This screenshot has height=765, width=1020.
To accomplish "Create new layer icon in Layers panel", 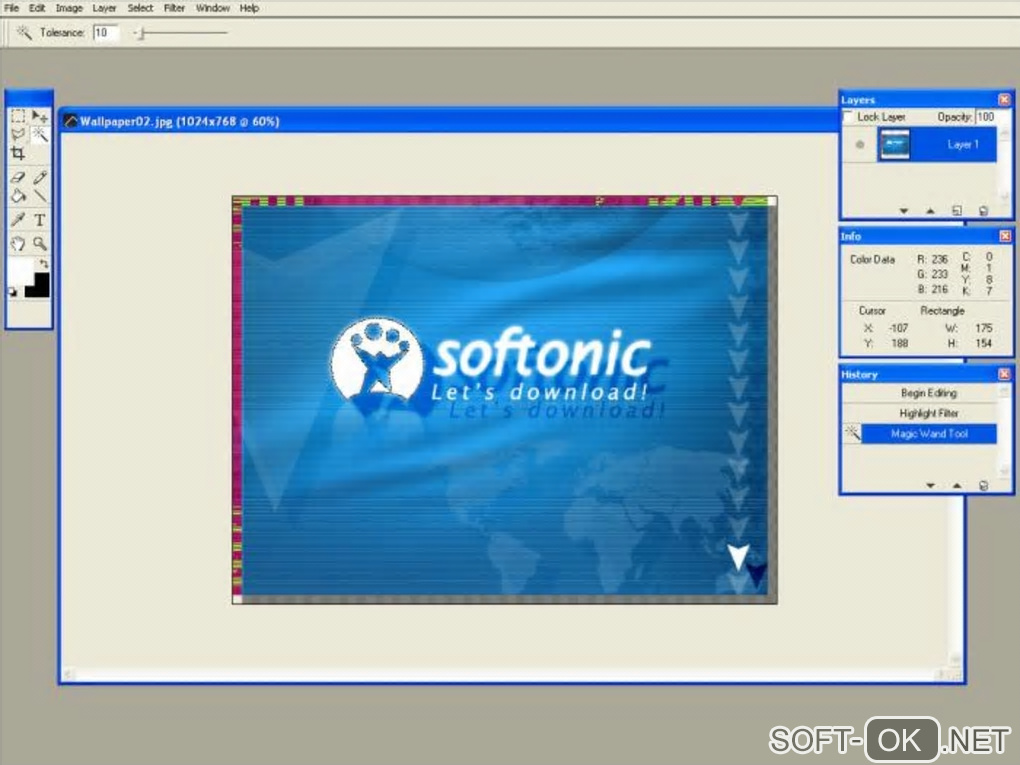I will (956, 211).
